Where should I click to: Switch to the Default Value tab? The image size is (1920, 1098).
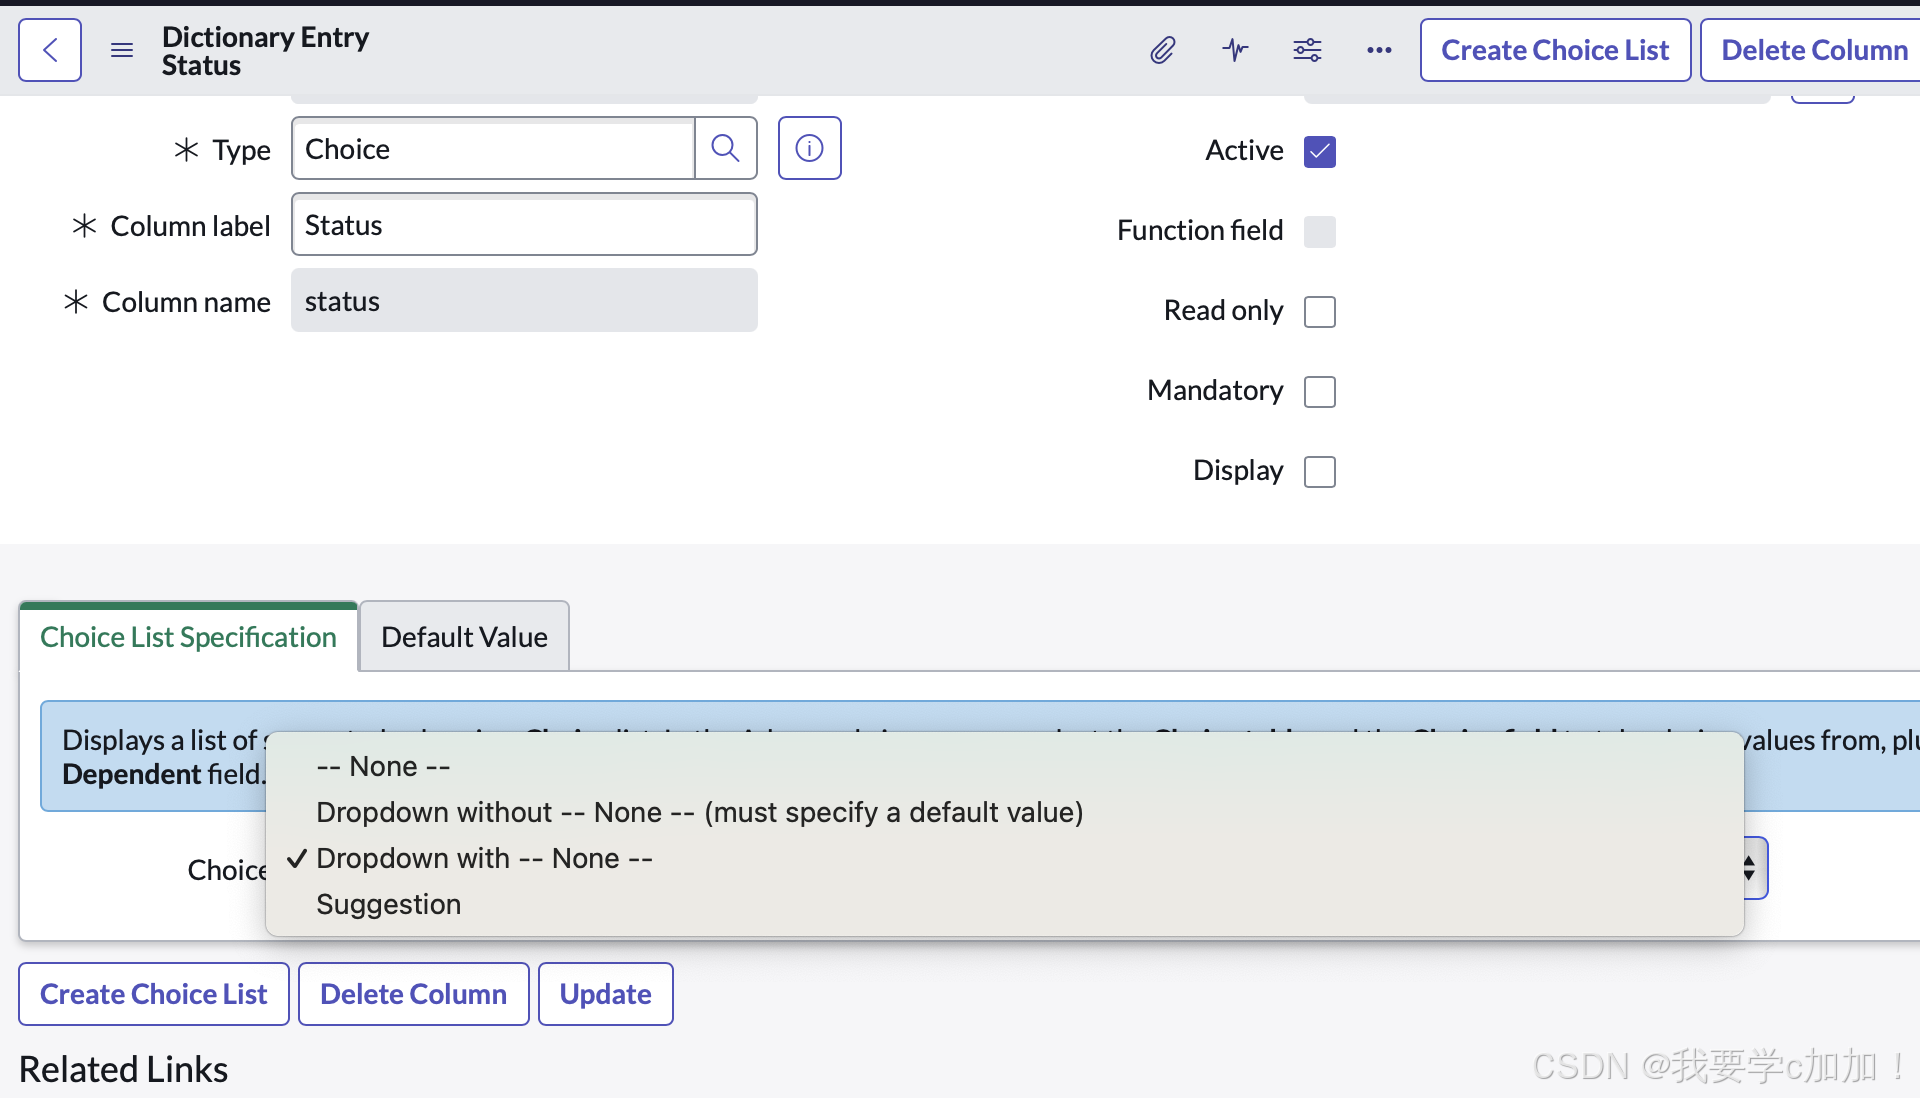coord(464,637)
